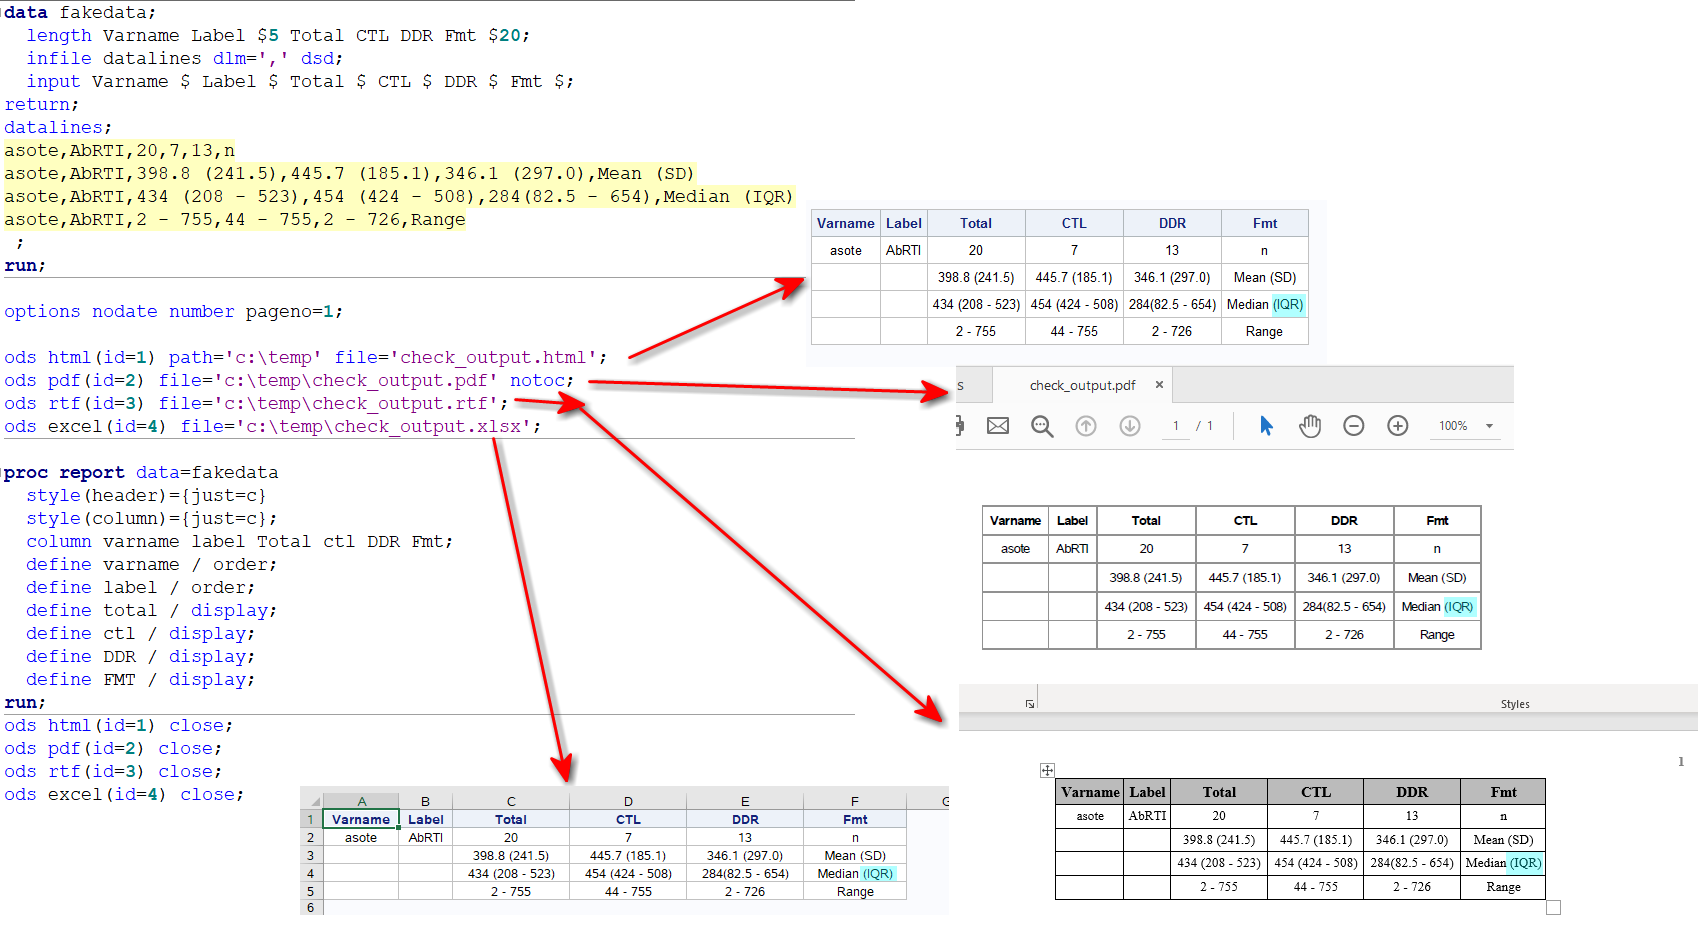
Task: Select the Hand pan tool
Action: [x=1310, y=426]
